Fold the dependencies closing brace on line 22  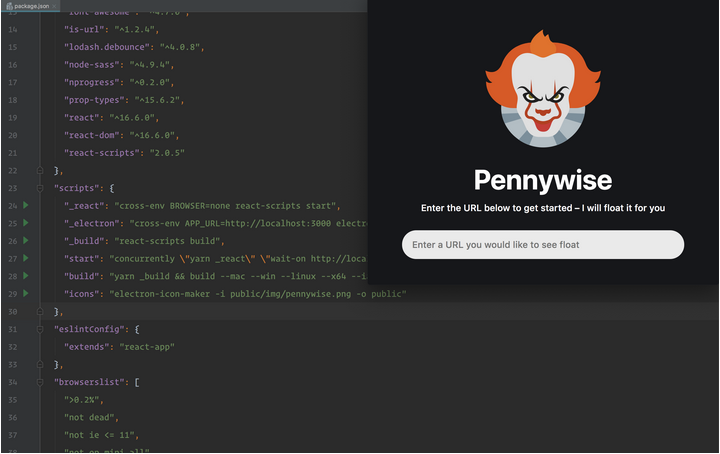click(x=40, y=170)
